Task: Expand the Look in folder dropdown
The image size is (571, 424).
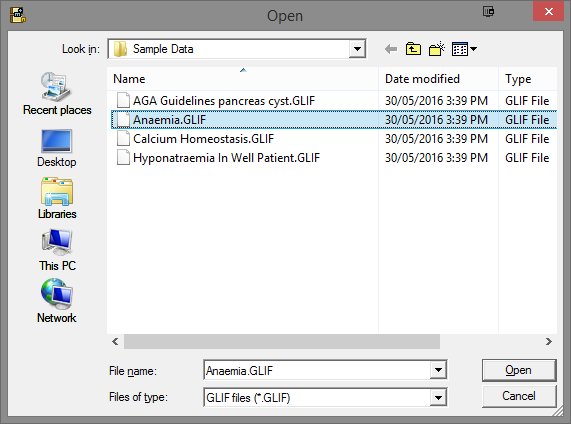Action: pos(357,49)
